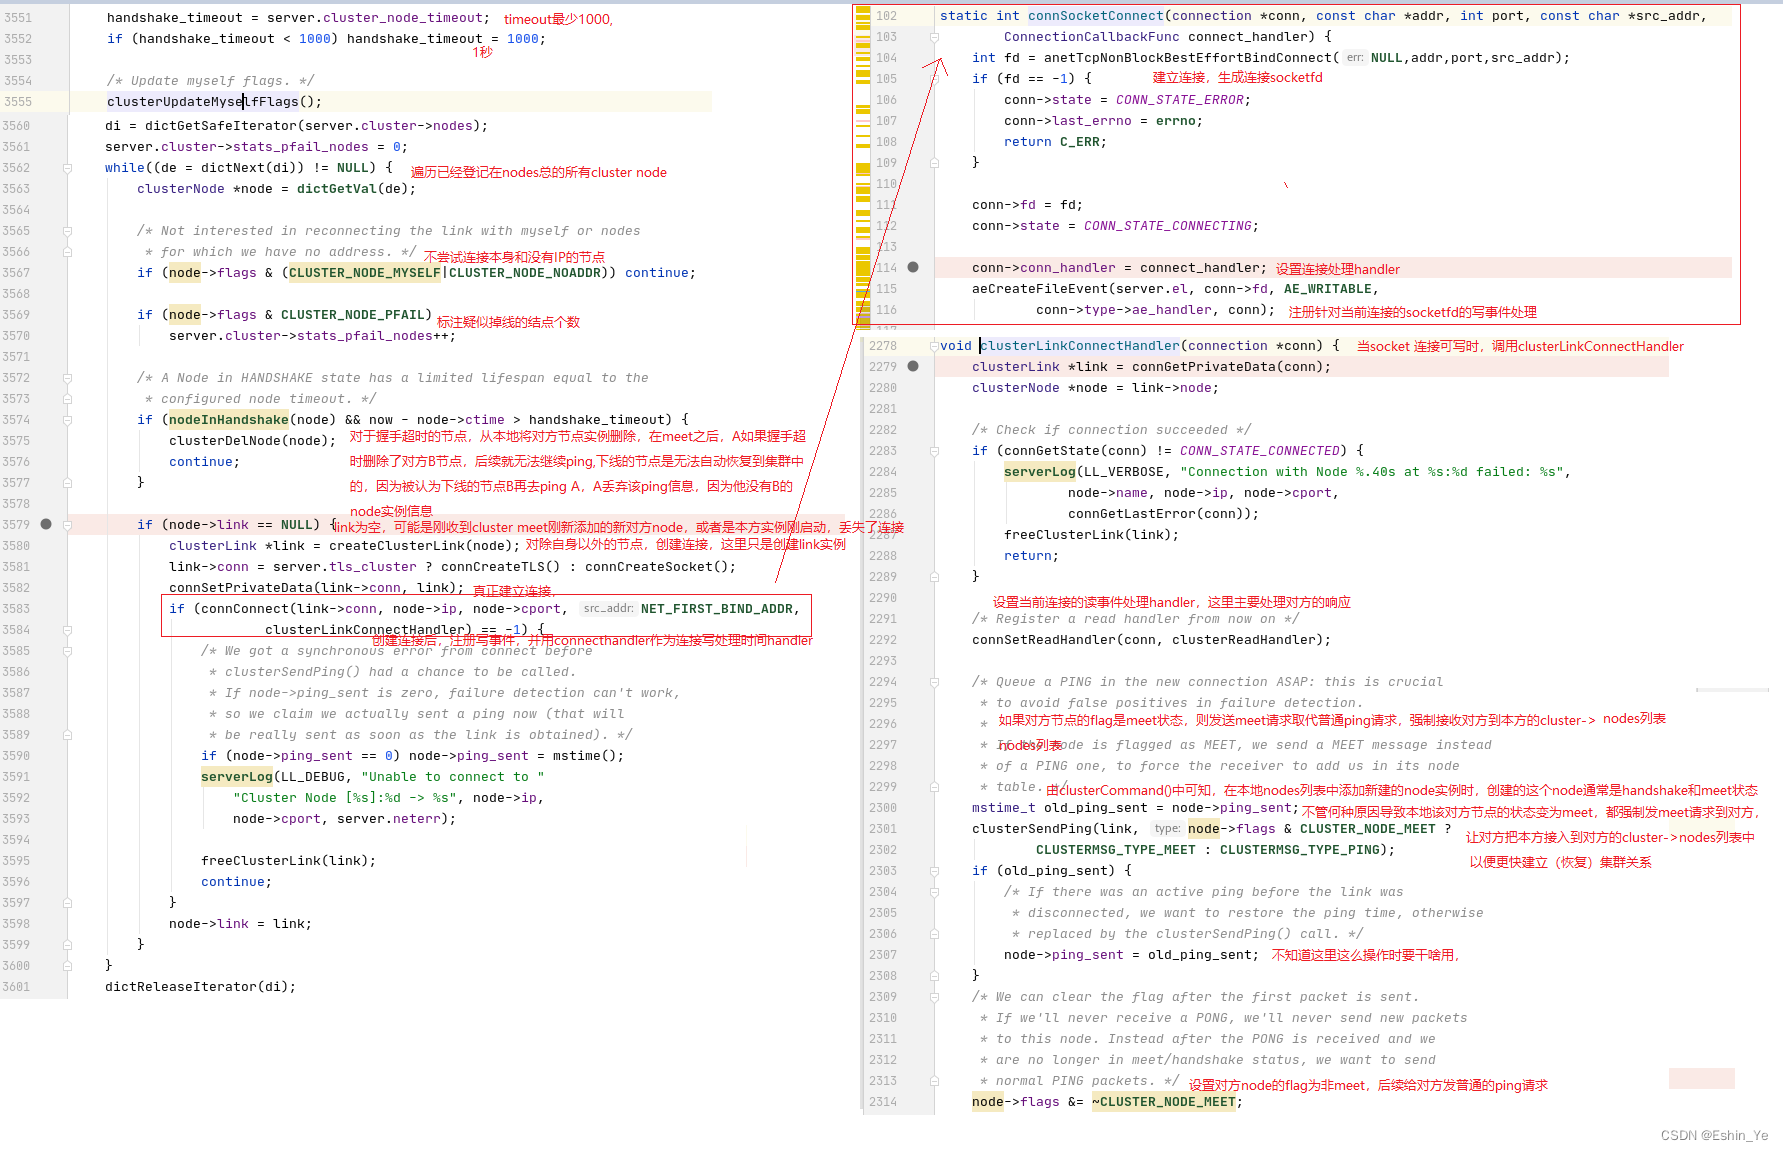The width and height of the screenshot is (1783, 1151).
Task: Collapse the link == NULL block at line 3579
Action: coord(68,525)
